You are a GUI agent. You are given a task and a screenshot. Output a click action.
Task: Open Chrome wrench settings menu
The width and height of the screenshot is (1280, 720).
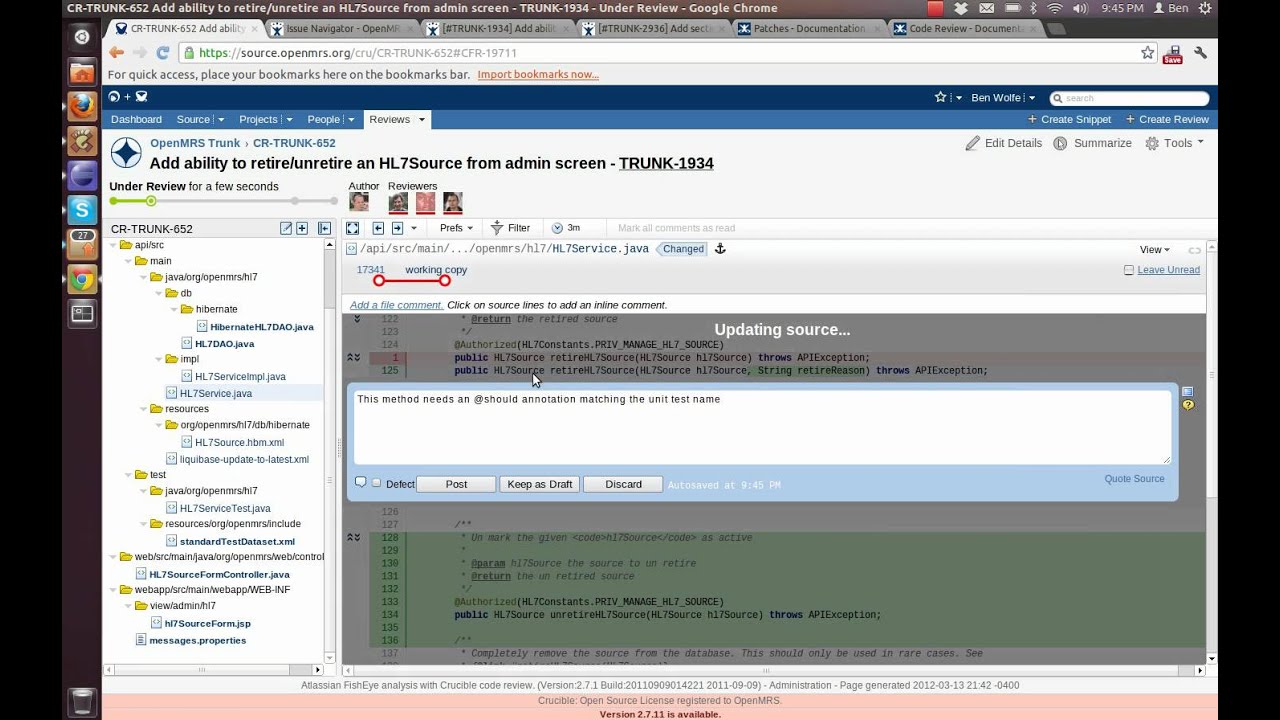(1200, 53)
